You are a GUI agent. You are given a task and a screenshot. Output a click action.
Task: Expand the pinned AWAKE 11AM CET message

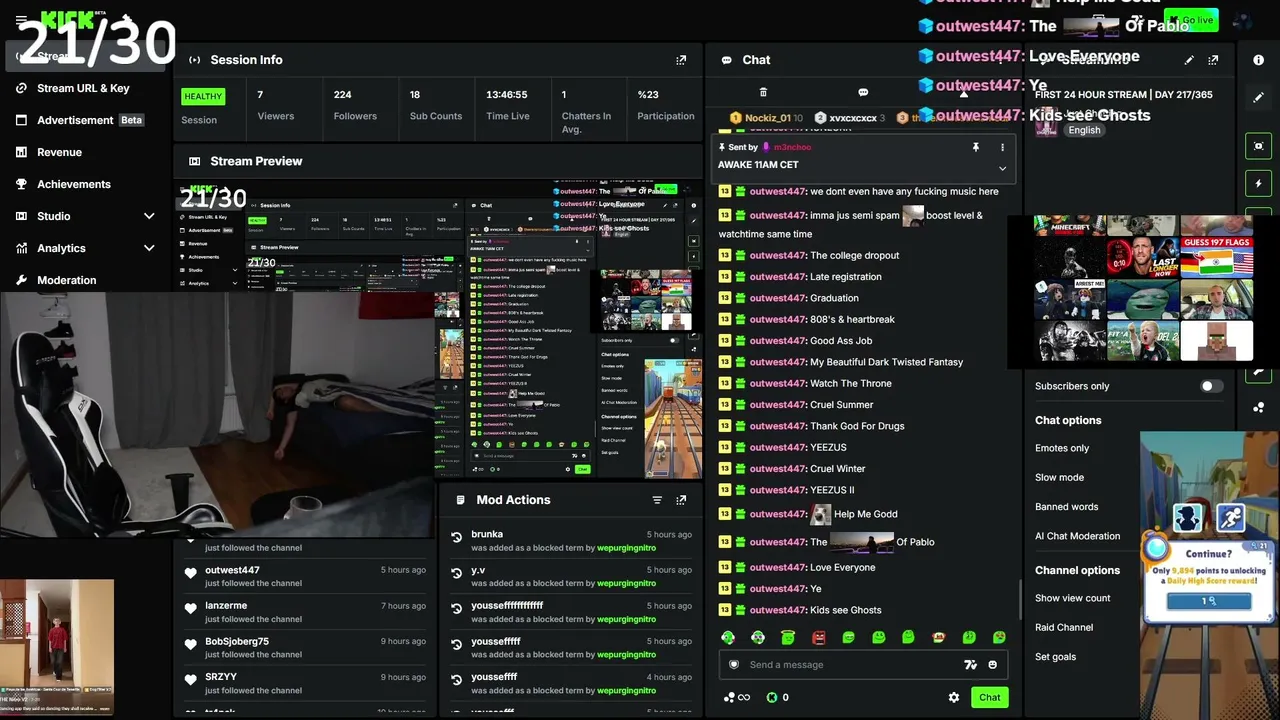1002,168
